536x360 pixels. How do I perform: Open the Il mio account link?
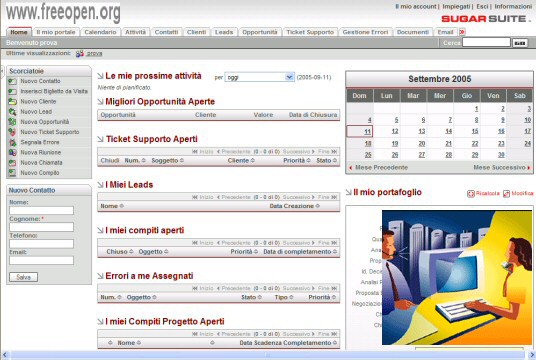415,6
